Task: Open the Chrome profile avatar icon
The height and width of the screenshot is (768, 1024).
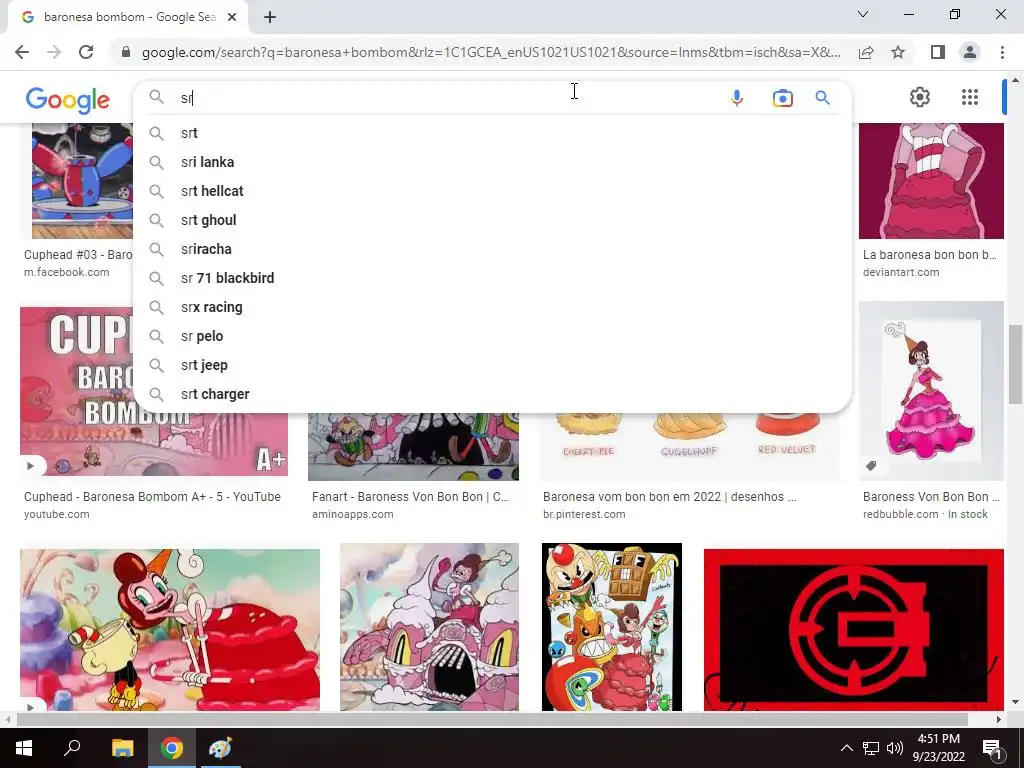Action: tap(970, 52)
